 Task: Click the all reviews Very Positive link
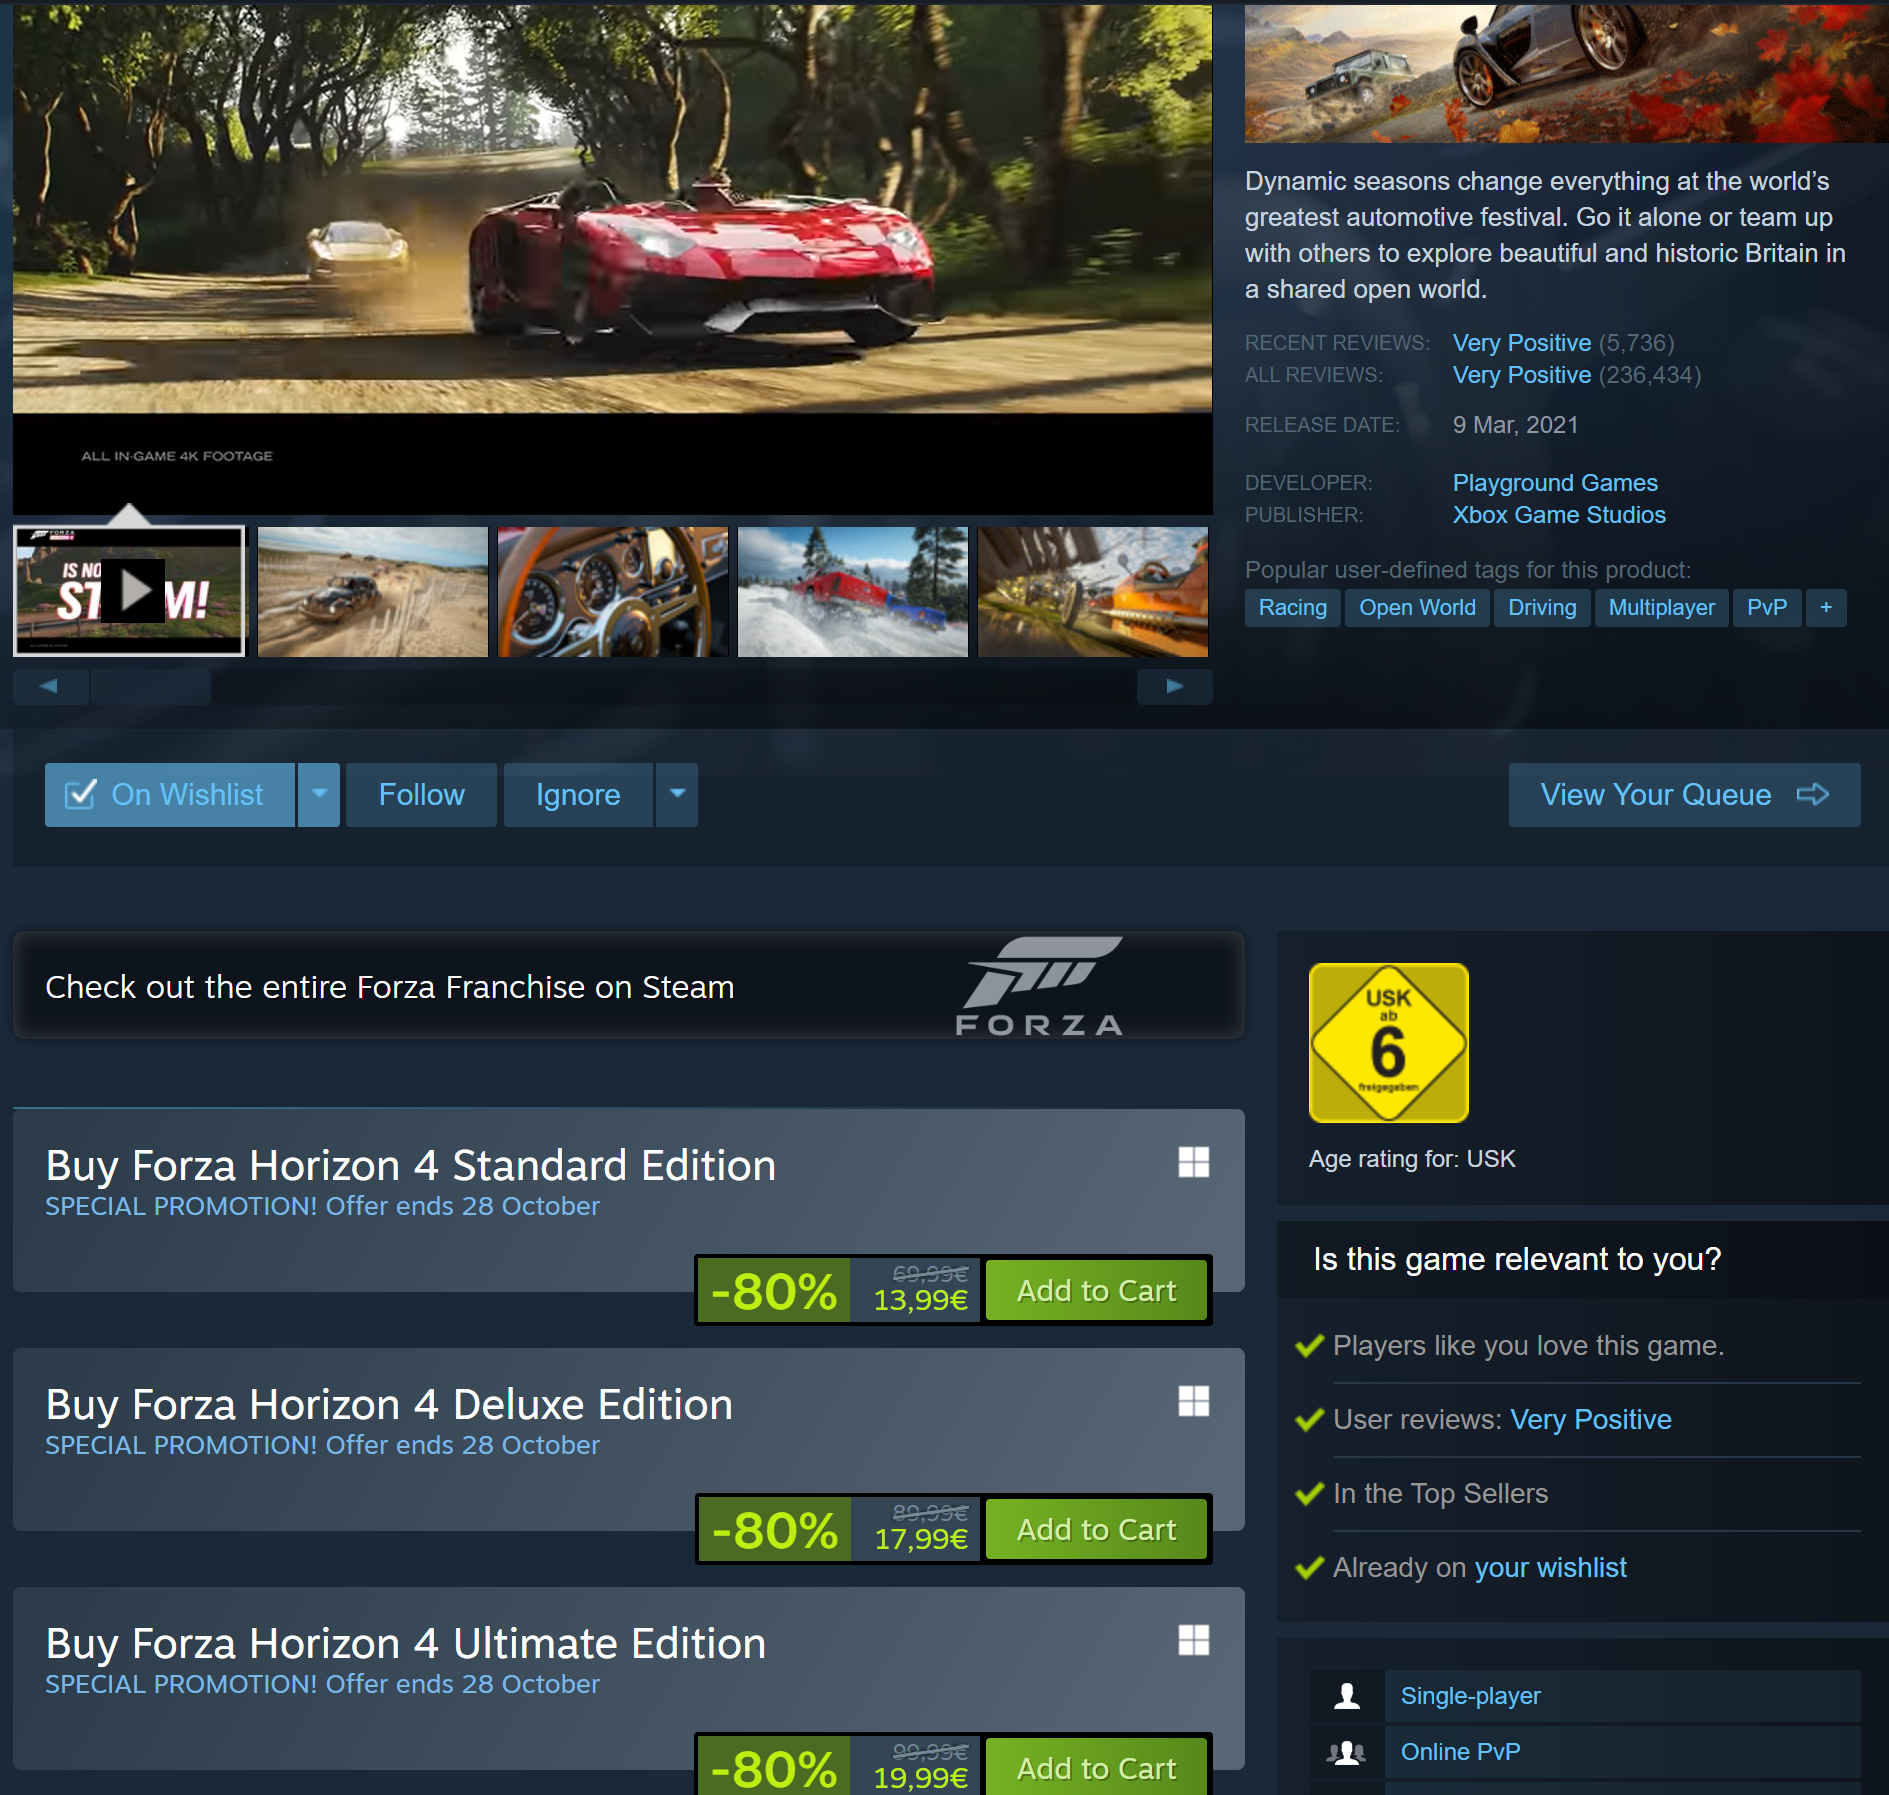(x=1522, y=375)
